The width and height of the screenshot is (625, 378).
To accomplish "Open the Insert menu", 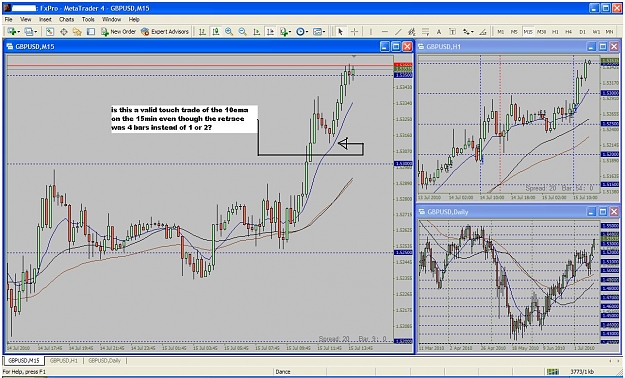I will click(45, 19).
